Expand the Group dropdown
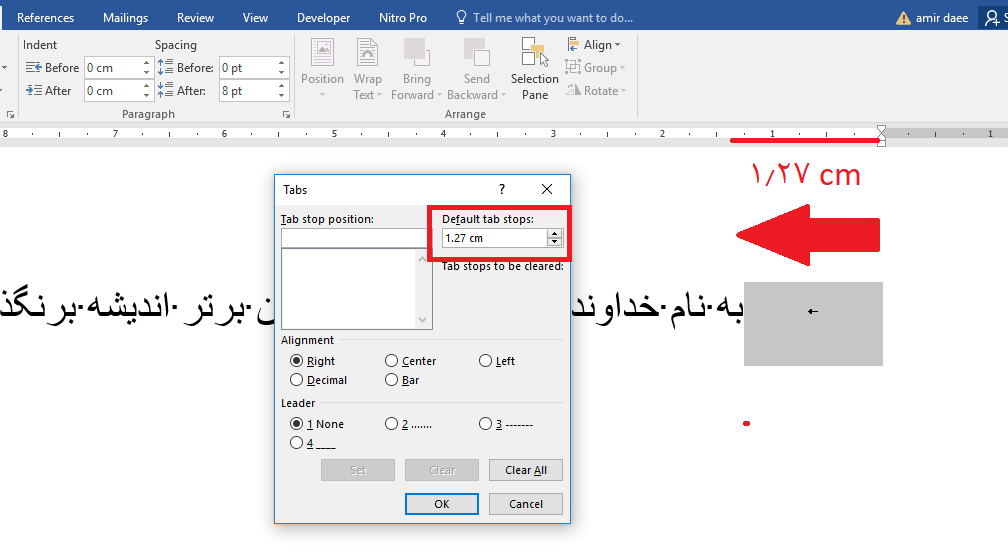 point(595,68)
